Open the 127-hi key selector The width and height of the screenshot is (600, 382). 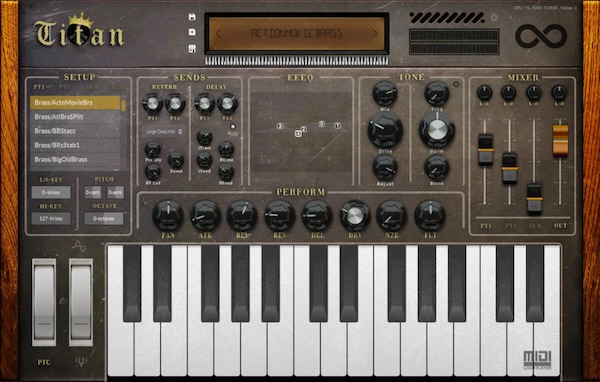pyautogui.click(x=51, y=219)
